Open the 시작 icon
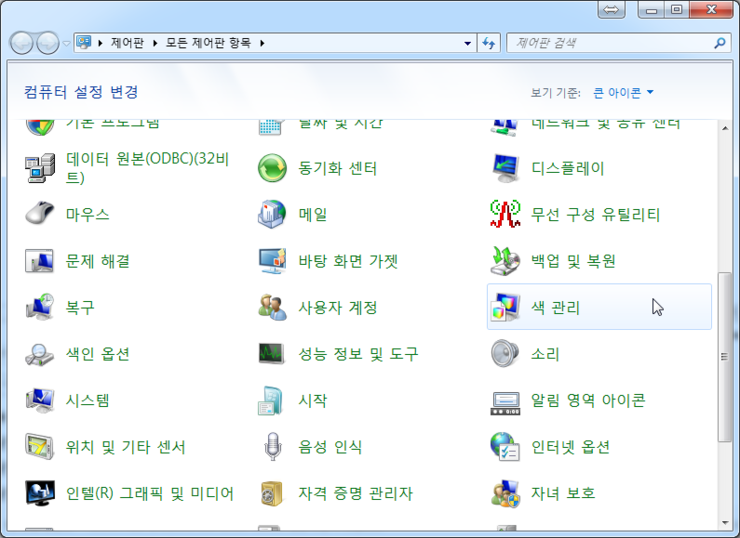The image size is (740, 538). click(x=270, y=401)
